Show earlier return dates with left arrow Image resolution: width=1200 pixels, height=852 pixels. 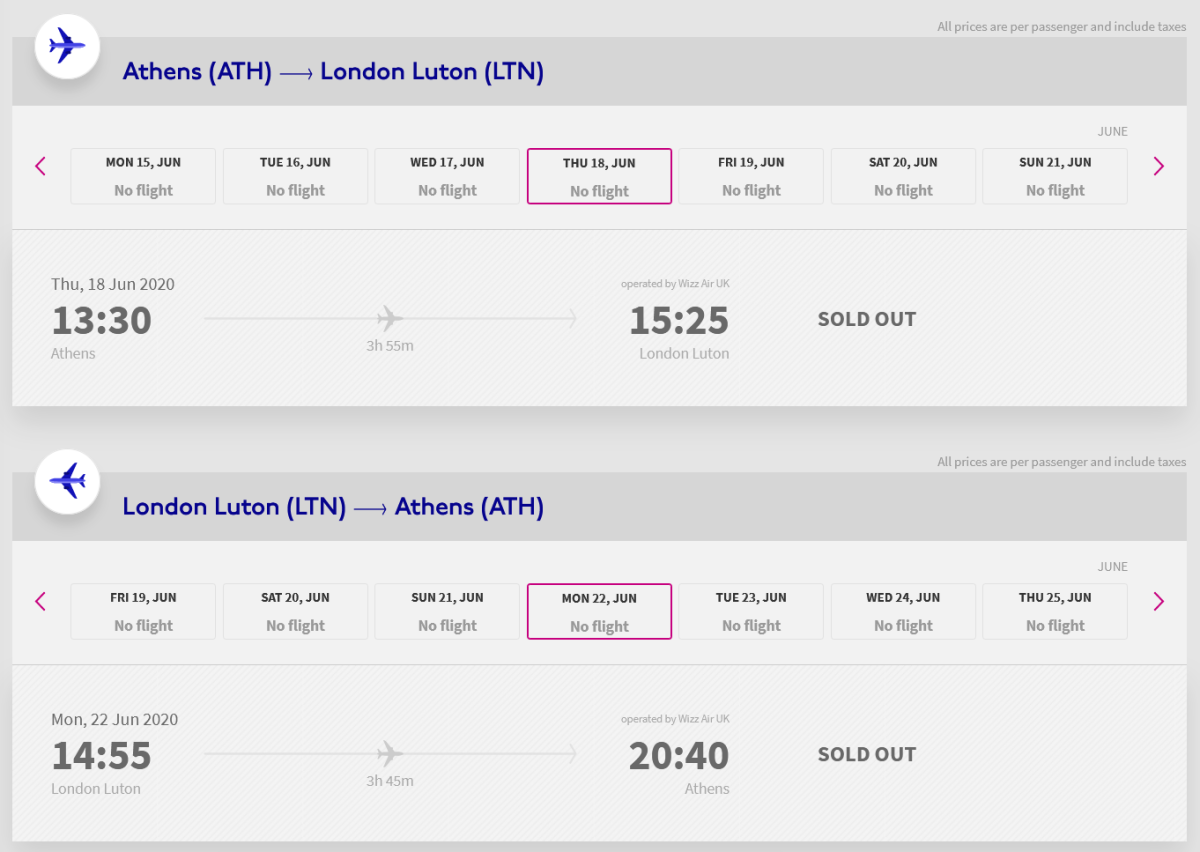[x=41, y=601]
